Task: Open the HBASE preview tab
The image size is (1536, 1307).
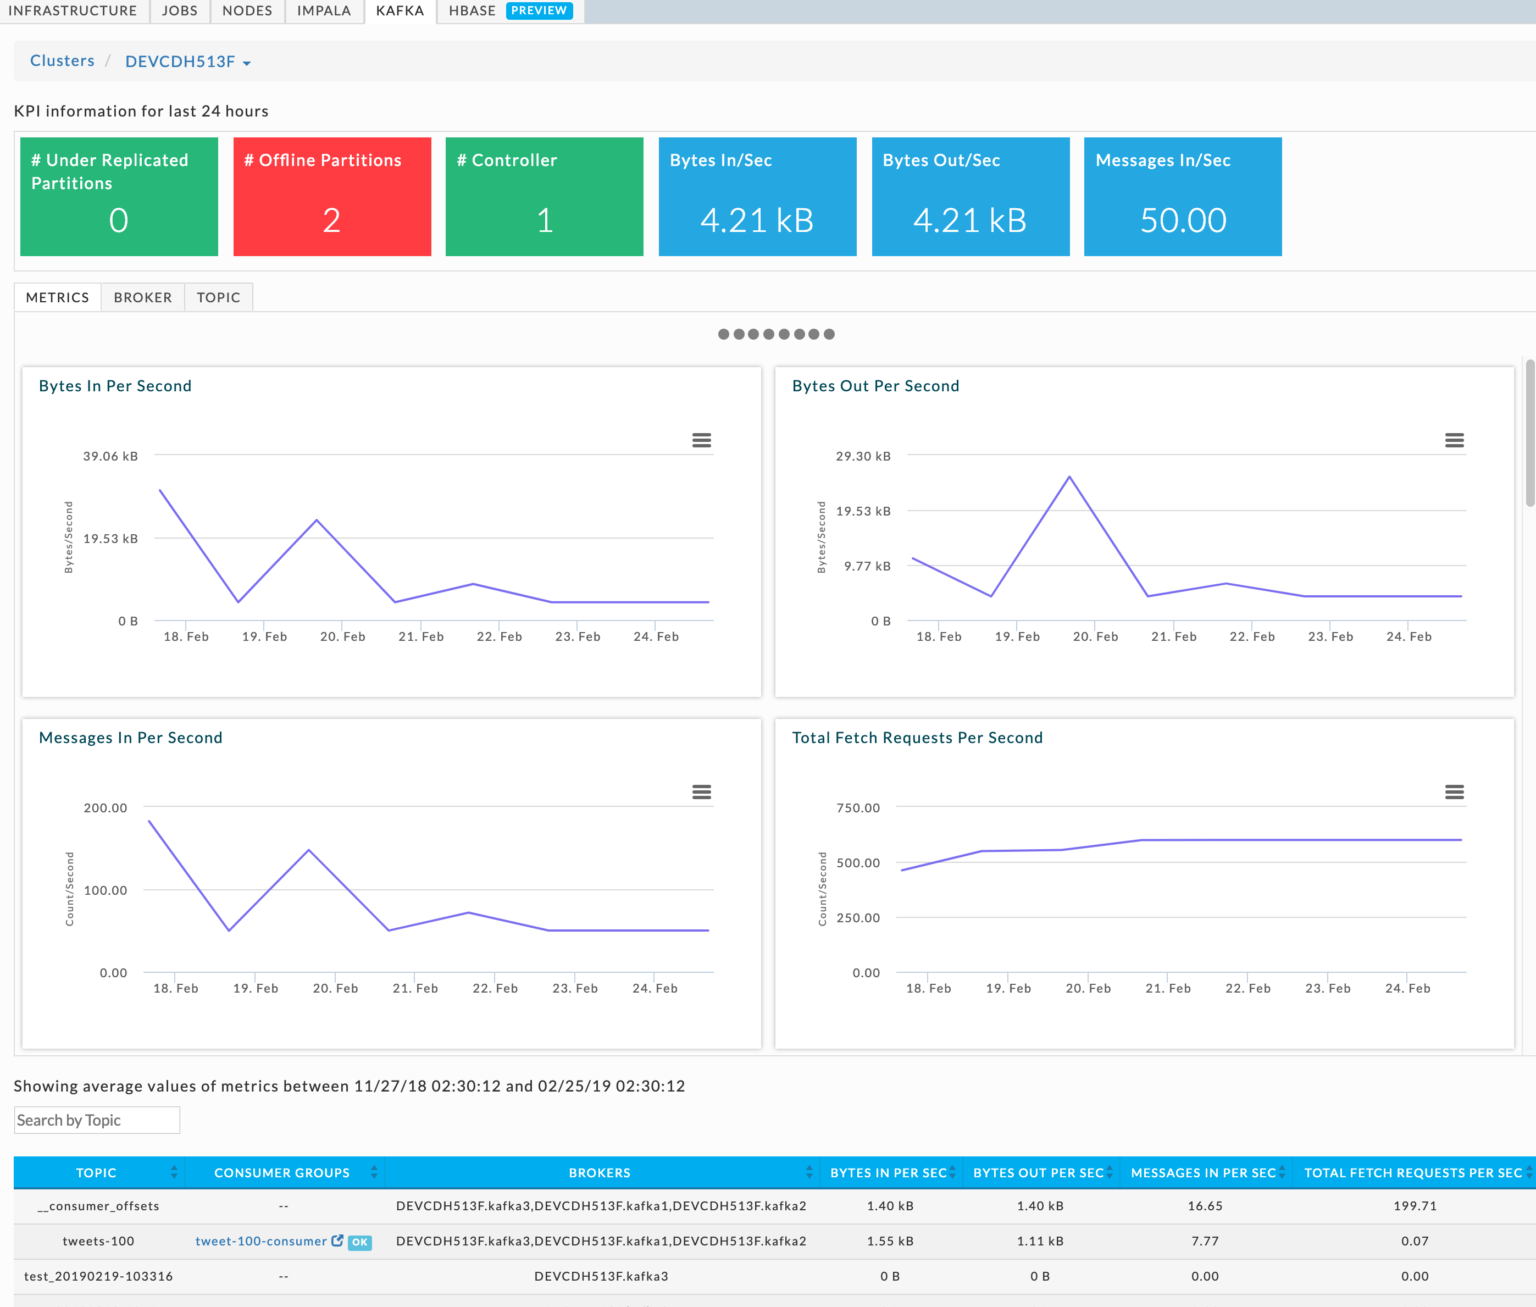Action: (472, 10)
